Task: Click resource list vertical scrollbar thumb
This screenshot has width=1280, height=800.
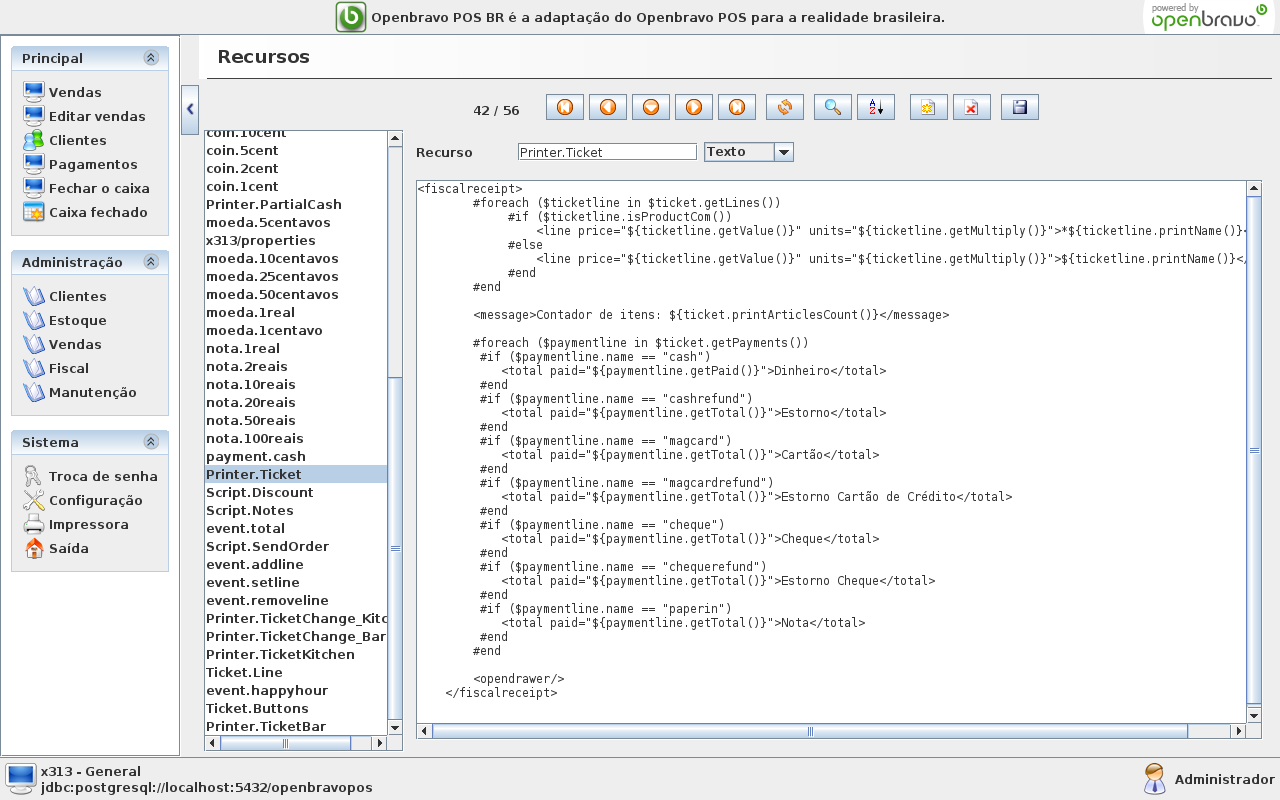Action: pos(395,548)
